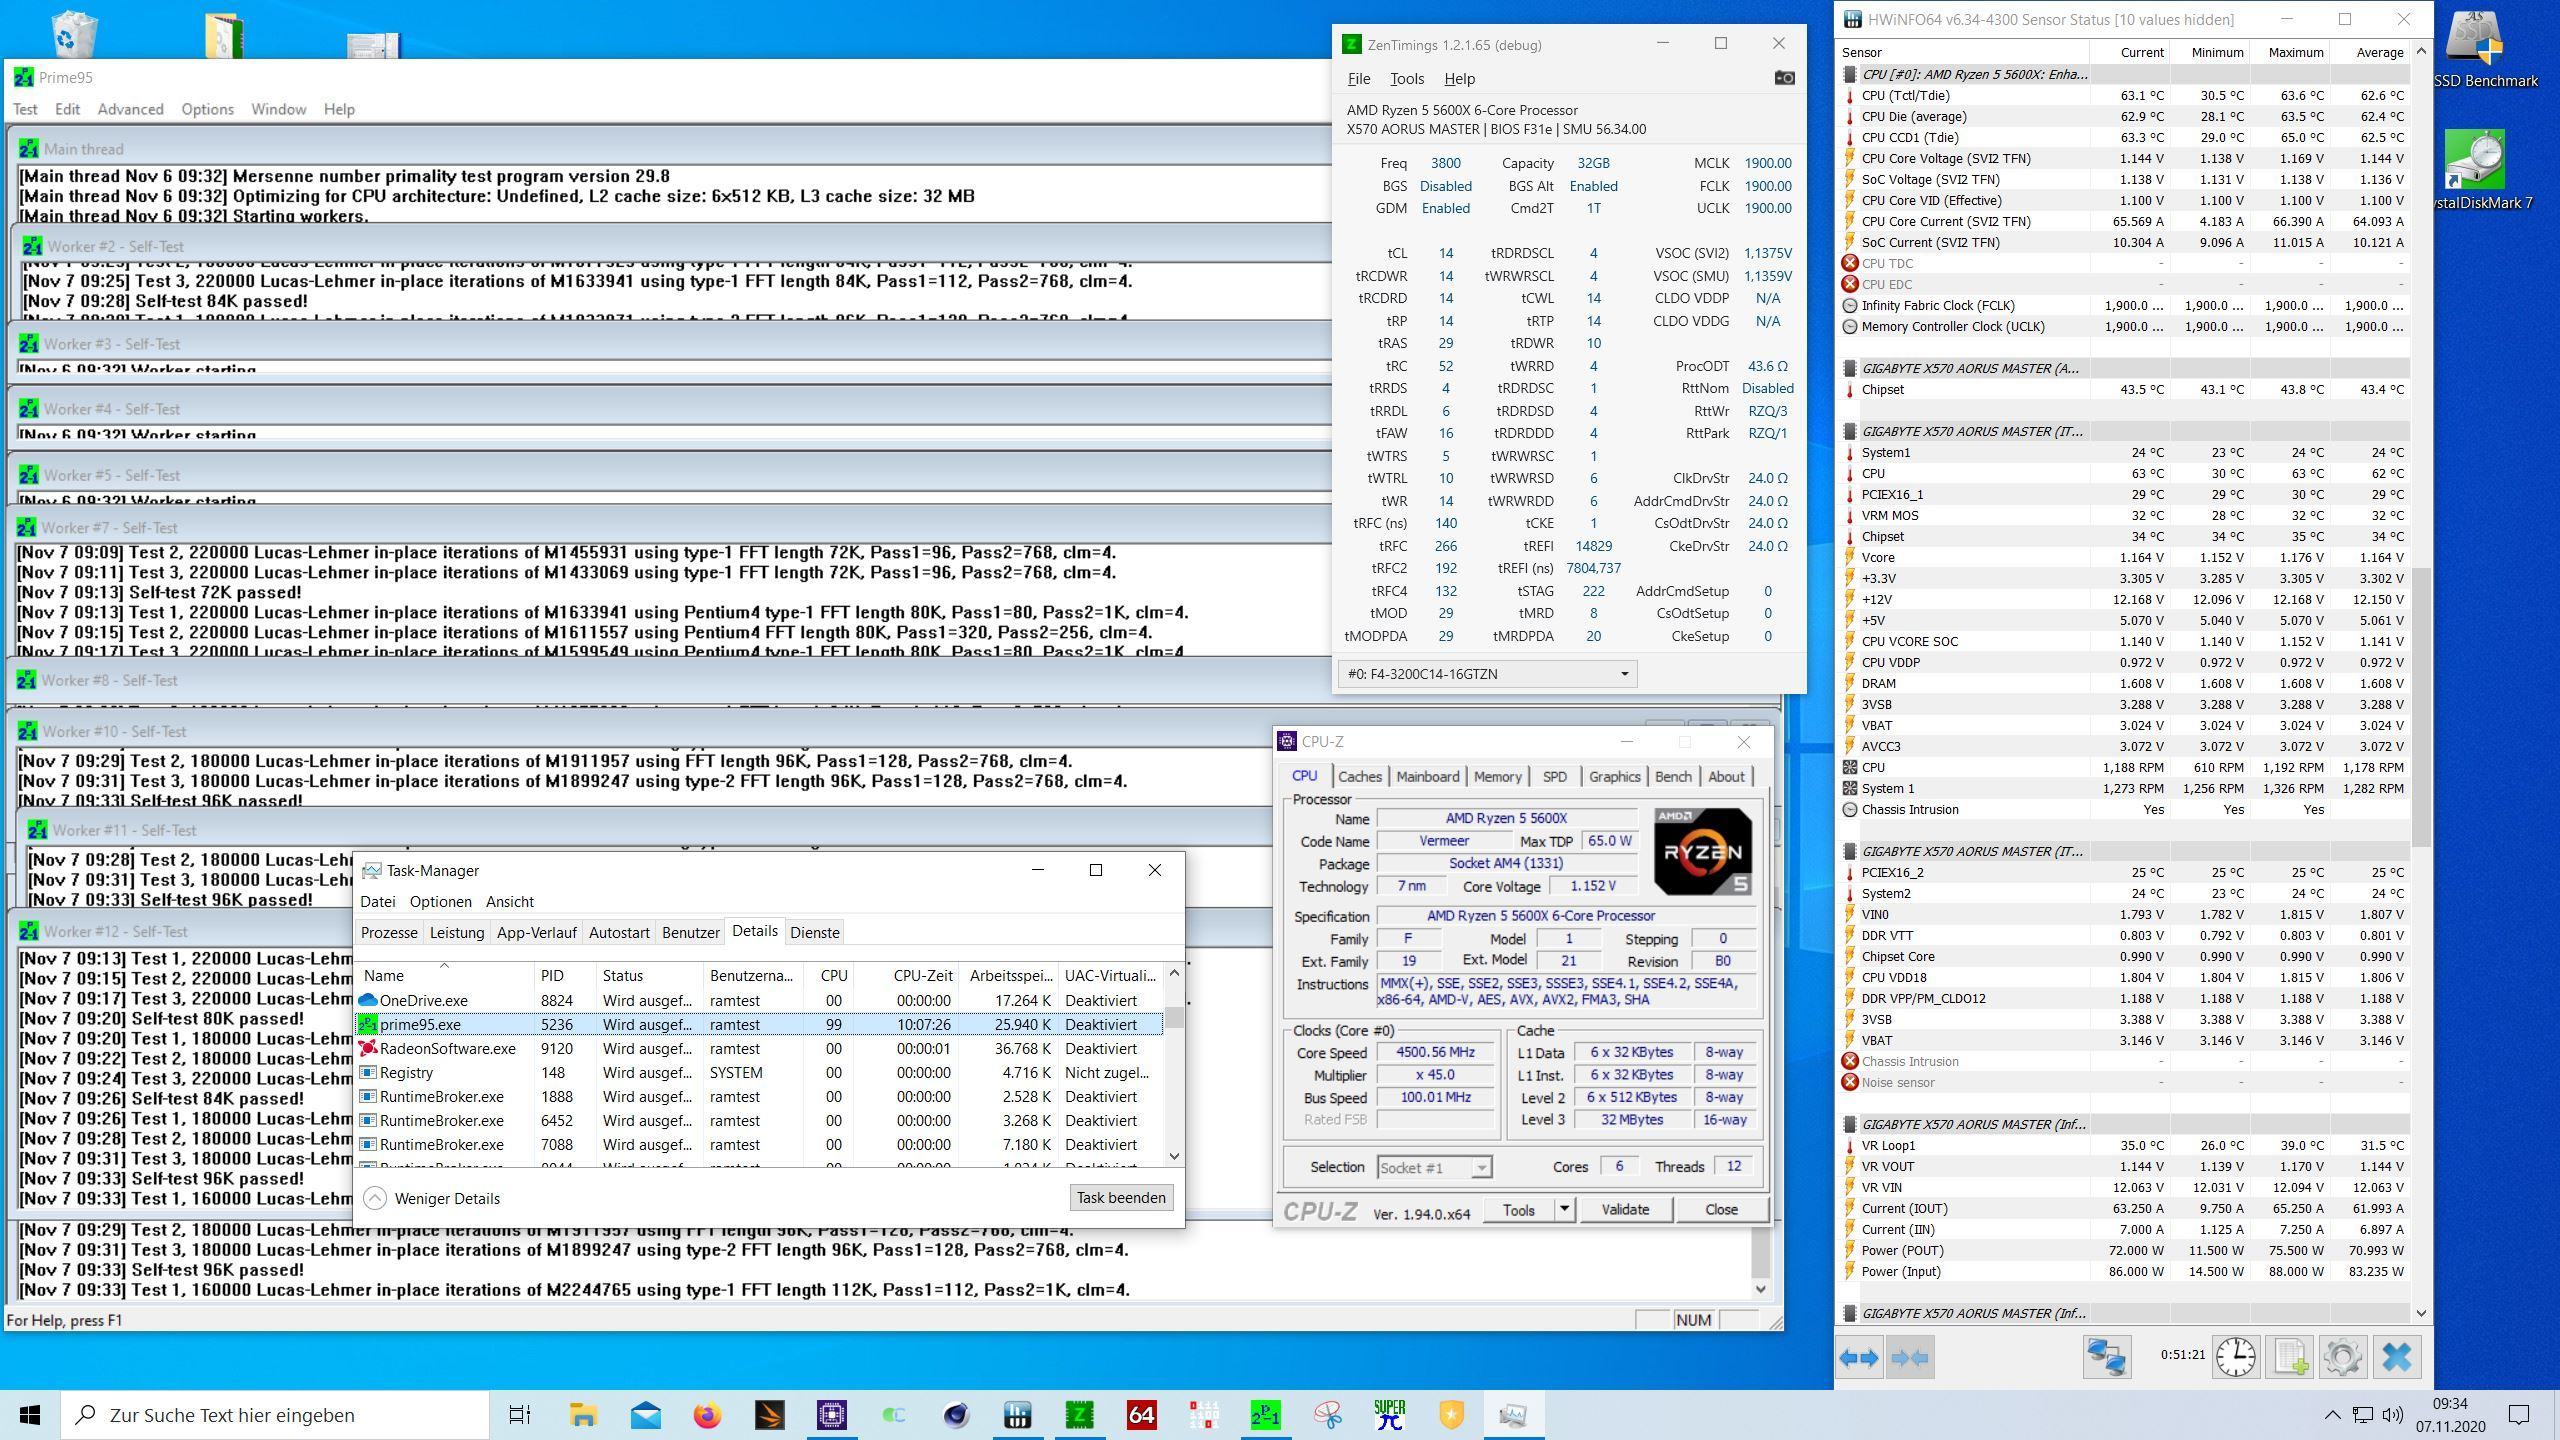Open Task View in taskbar
The width and height of the screenshot is (2560, 1440).
(519, 1414)
